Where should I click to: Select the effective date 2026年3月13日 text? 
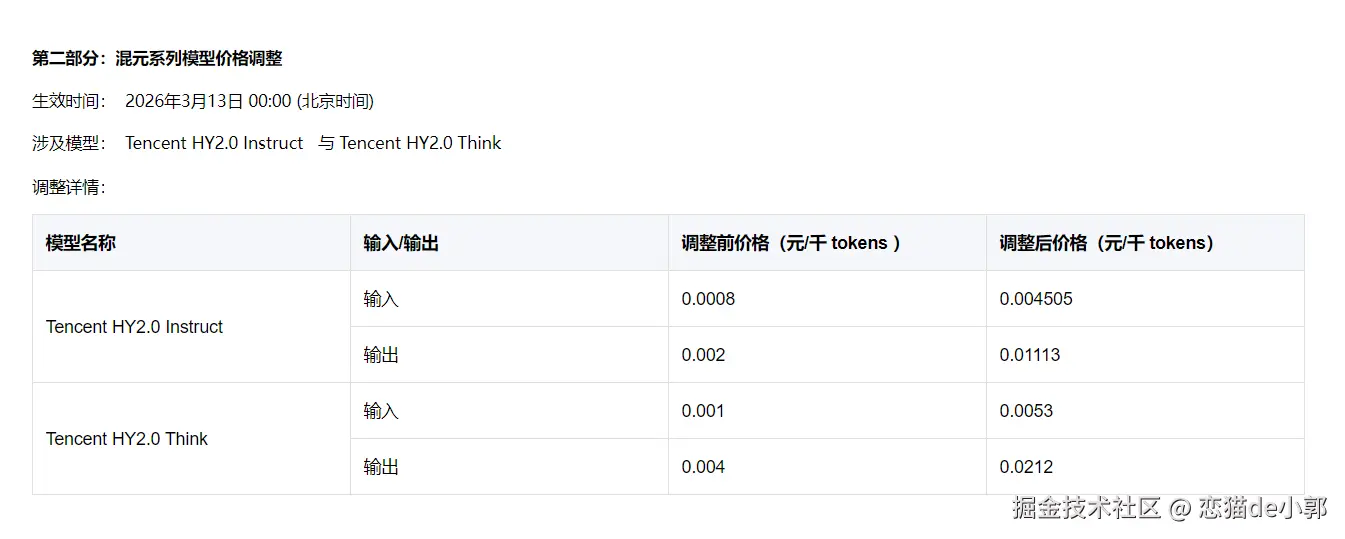click(x=184, y=101)
